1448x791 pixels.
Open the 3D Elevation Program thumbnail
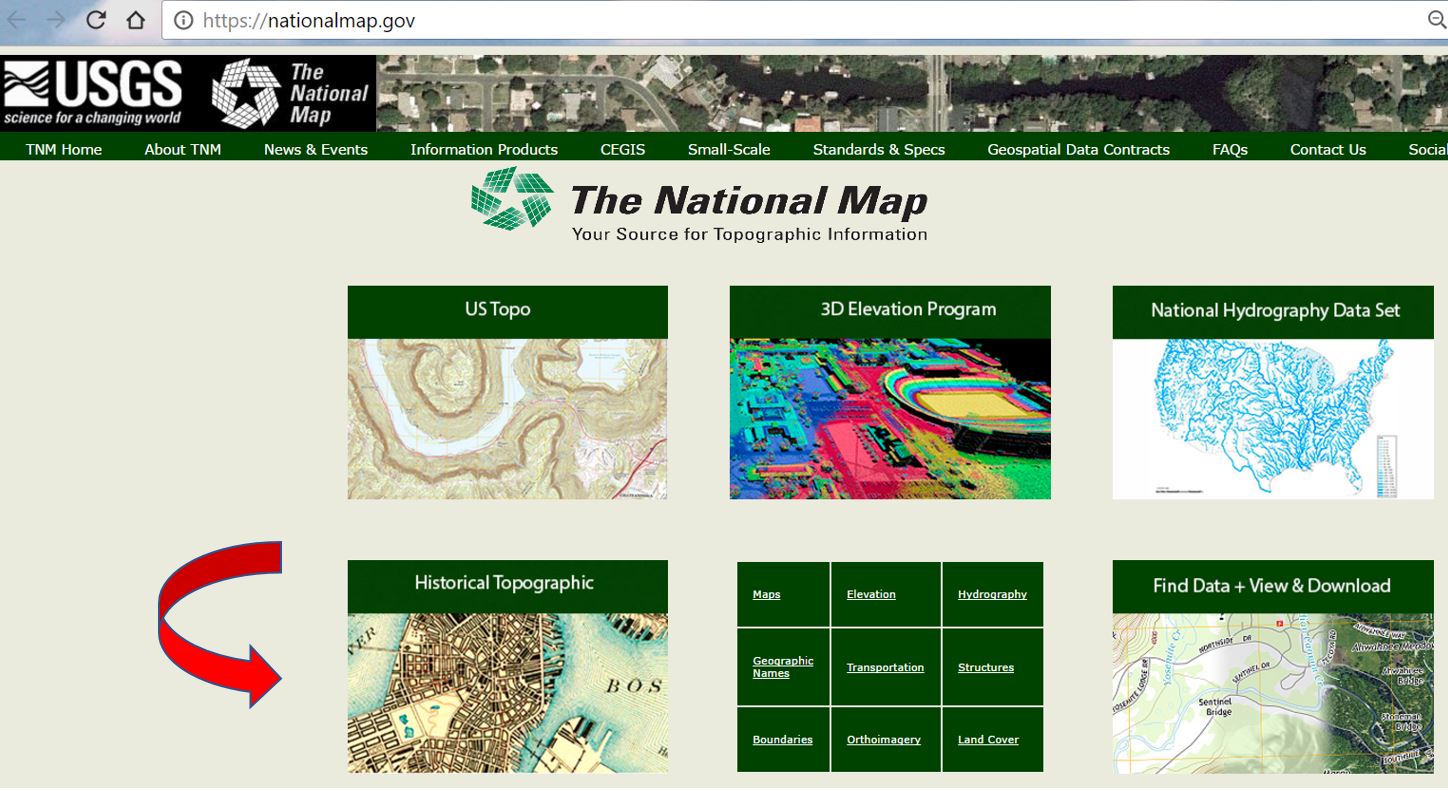pyautogui.click(x=890, y=418)
